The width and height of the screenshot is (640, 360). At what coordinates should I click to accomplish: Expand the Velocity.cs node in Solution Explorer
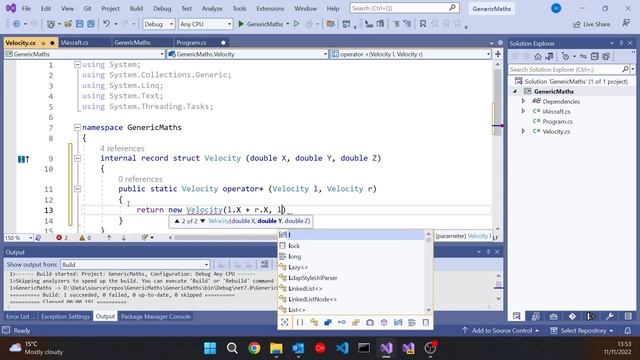pyautogui.click(x=523, y=131)
